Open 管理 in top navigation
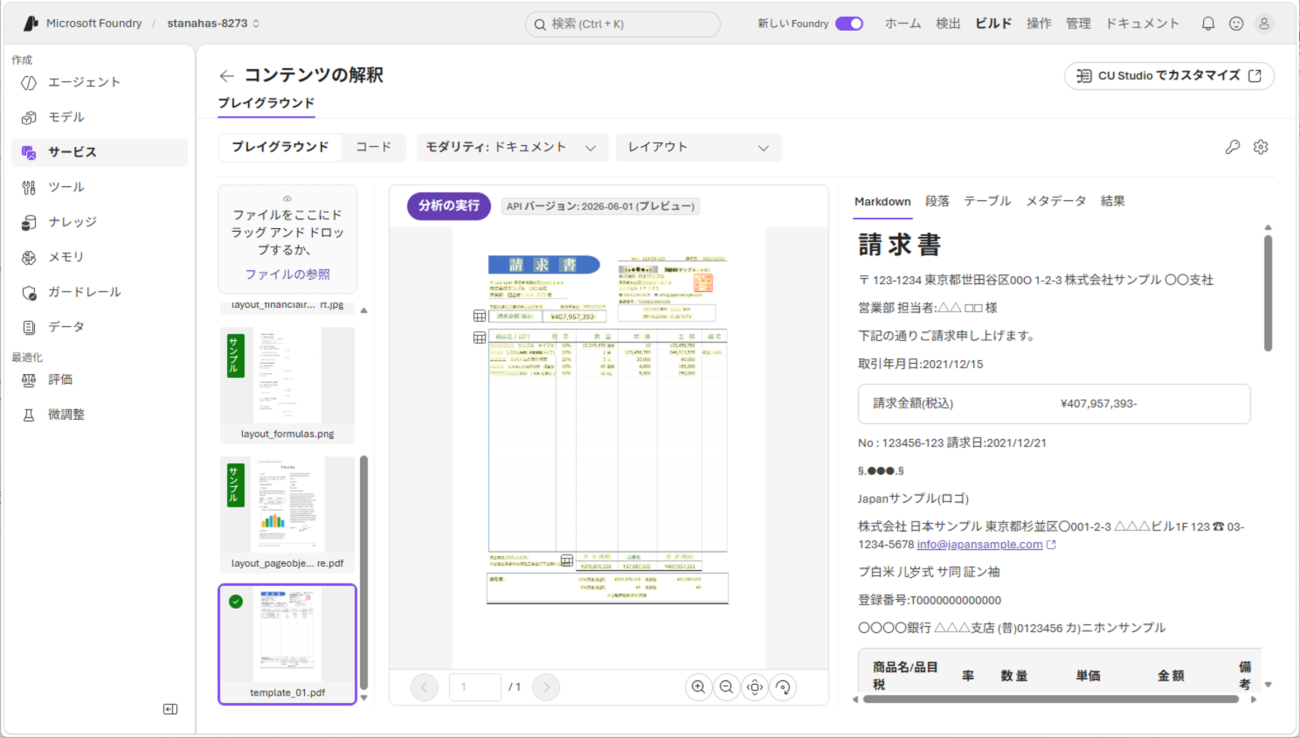 [x=1078, y=23]
